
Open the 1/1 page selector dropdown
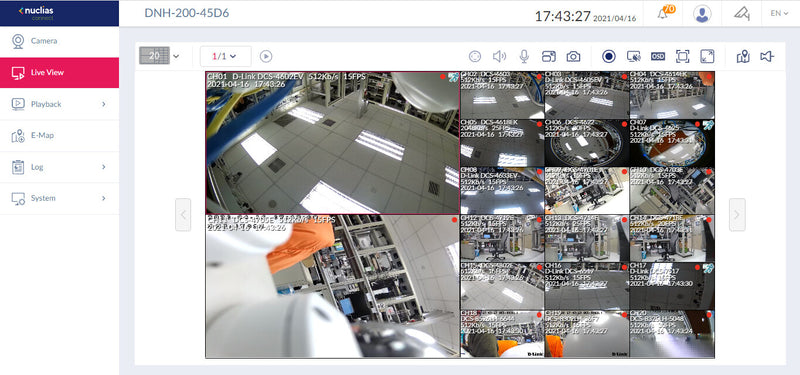click(x=226, y=56)
